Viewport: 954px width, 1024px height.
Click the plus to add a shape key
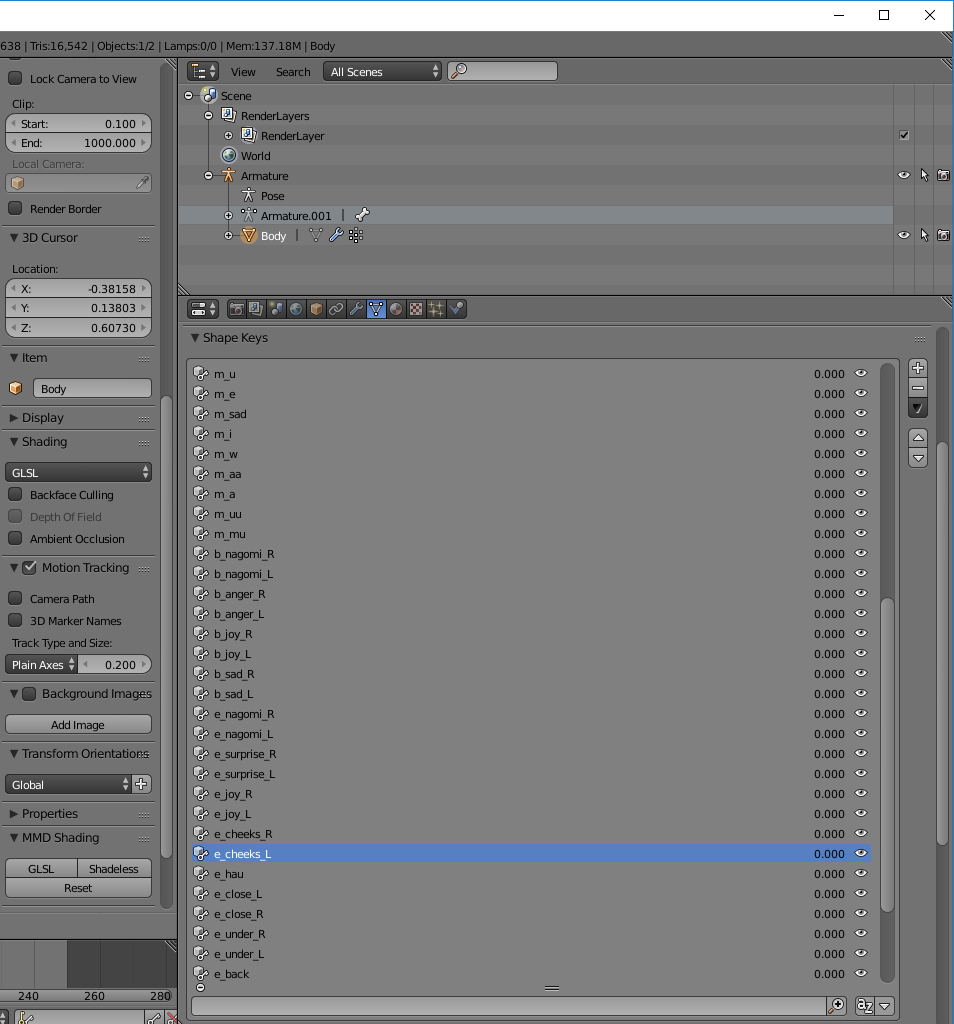tap(918, 368)
